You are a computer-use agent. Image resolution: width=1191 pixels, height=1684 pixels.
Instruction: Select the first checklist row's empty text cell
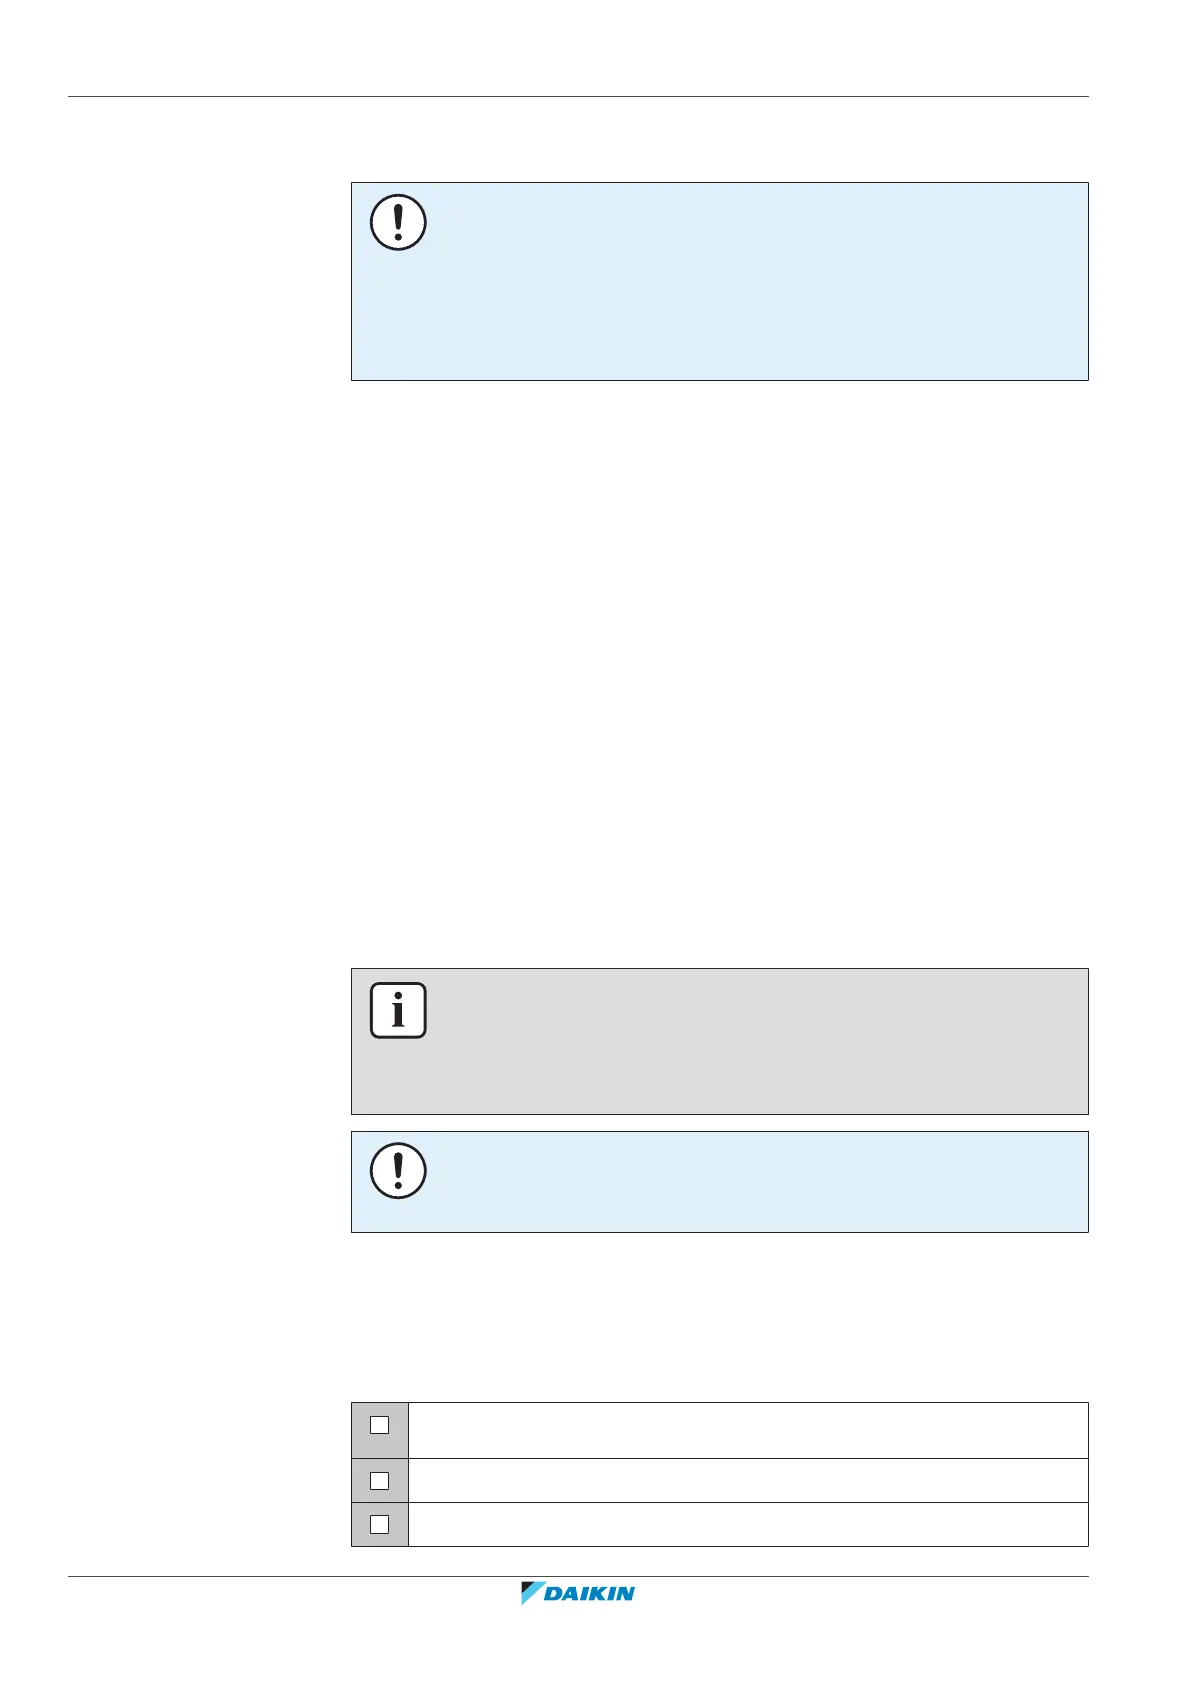(x=748, y=1430)
